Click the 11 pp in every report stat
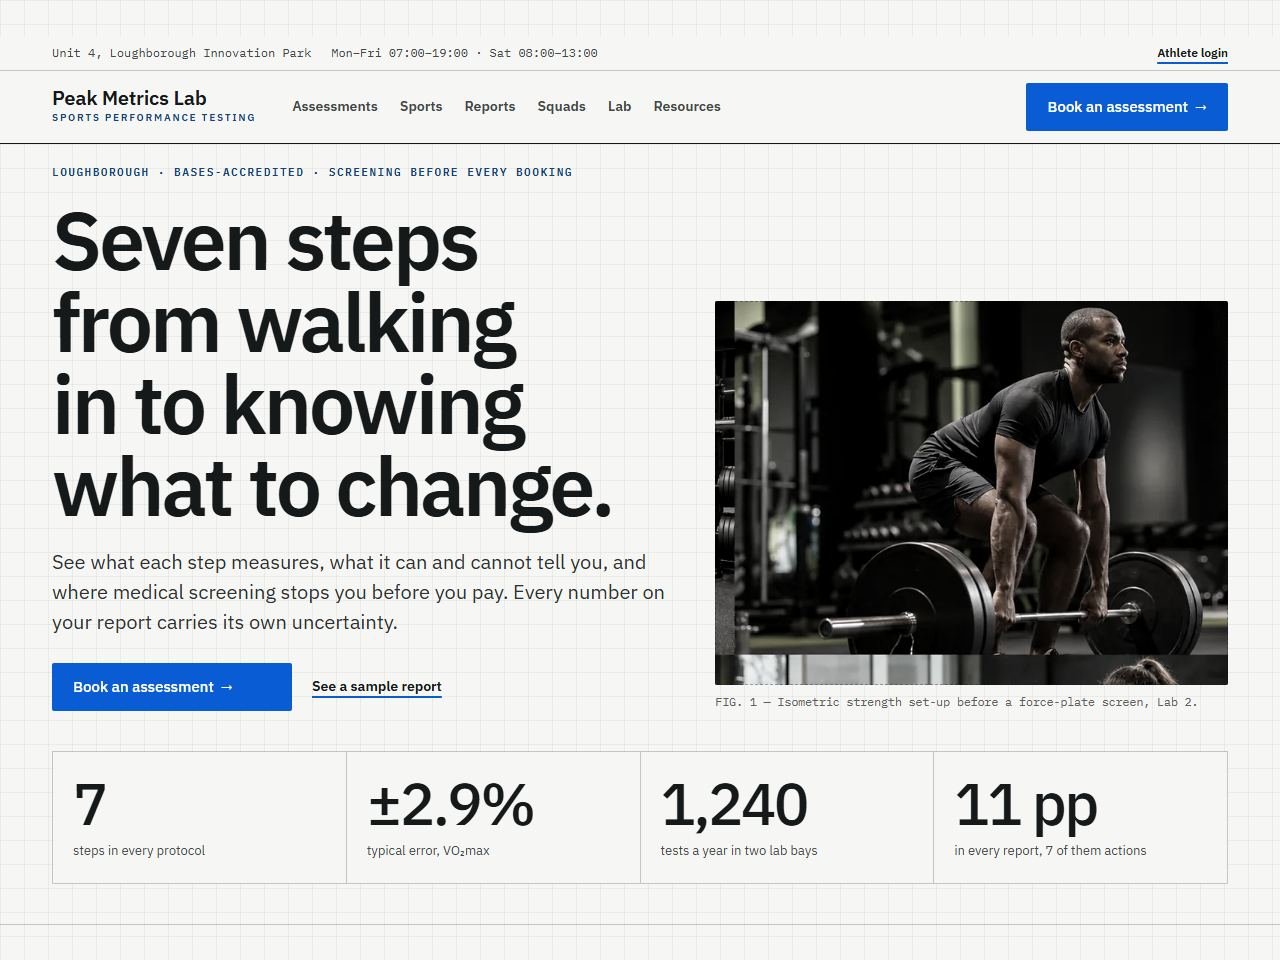1280x960 pixels. pyautogui.click(x=1080, y=817)
